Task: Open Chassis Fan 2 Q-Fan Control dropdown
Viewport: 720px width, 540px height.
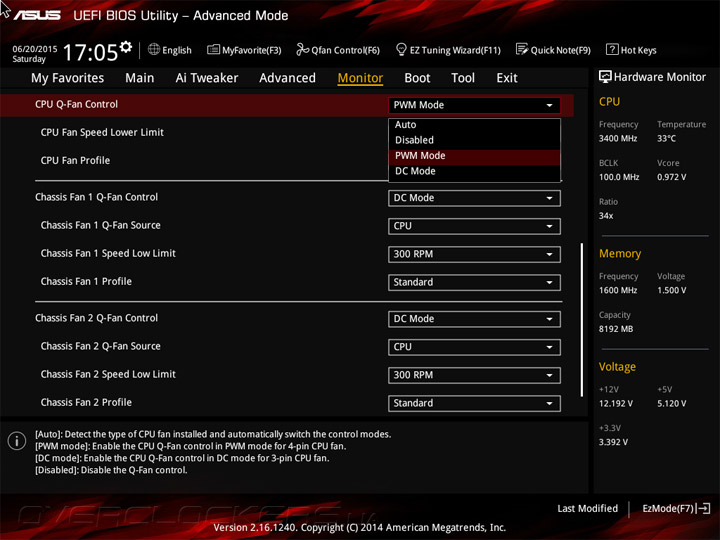Action: [474, 319]
